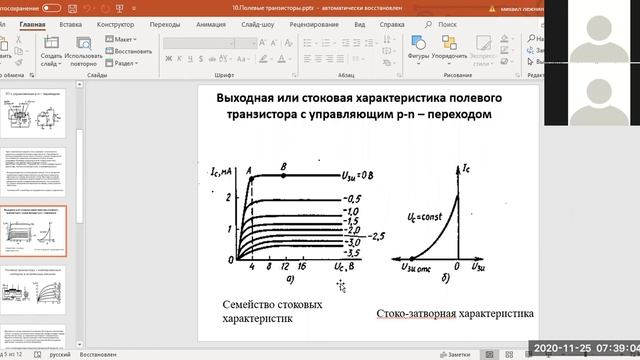Click the Заметки notes button
Viewport: 640px width, 360px height.
tap(456, 355)
